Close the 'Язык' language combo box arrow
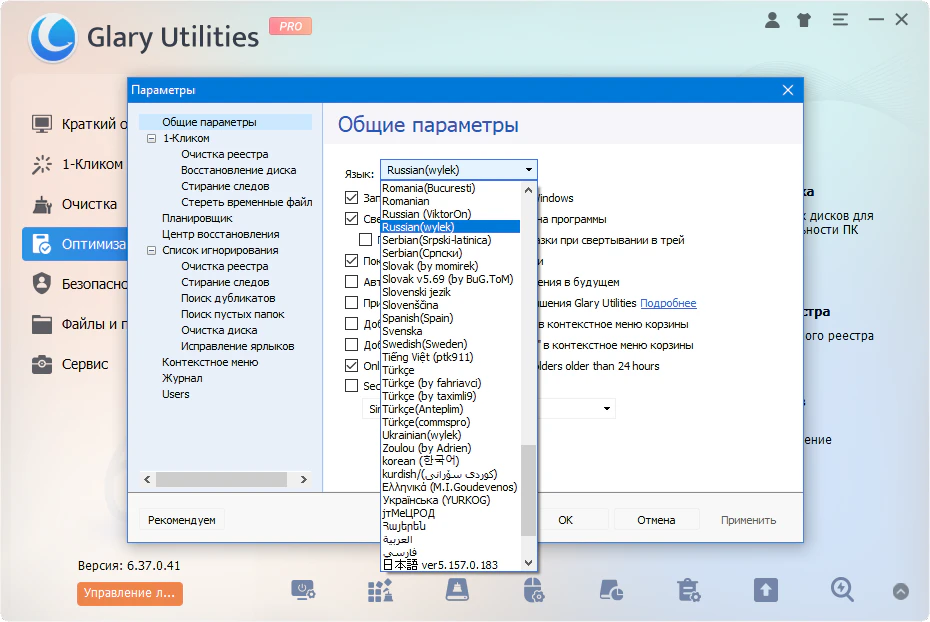 [x=529, y=170]
